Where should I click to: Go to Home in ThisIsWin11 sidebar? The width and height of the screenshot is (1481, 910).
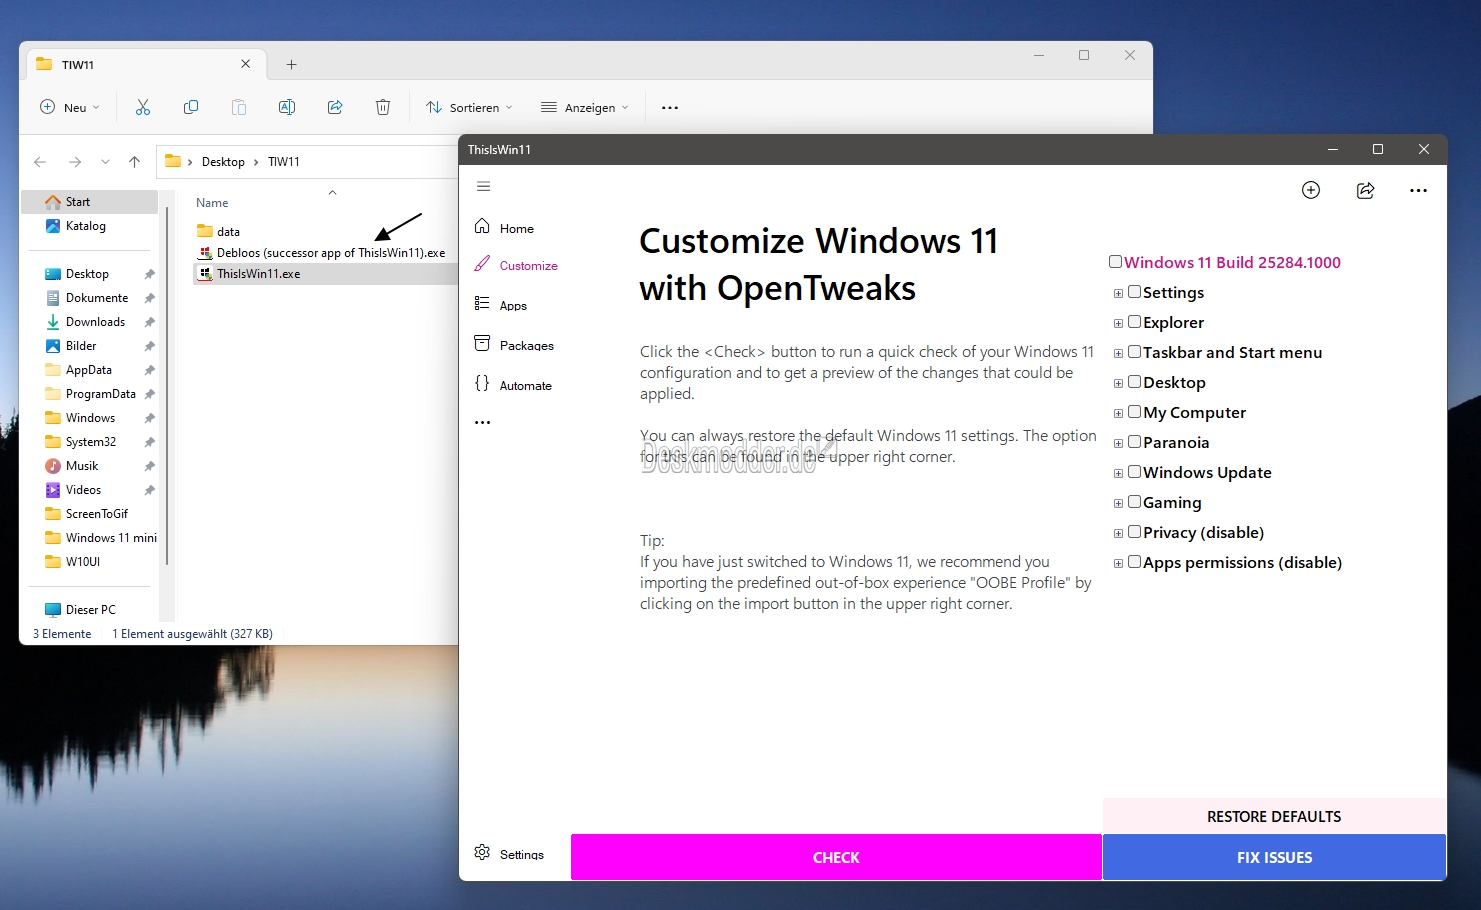tap(504, 228)
